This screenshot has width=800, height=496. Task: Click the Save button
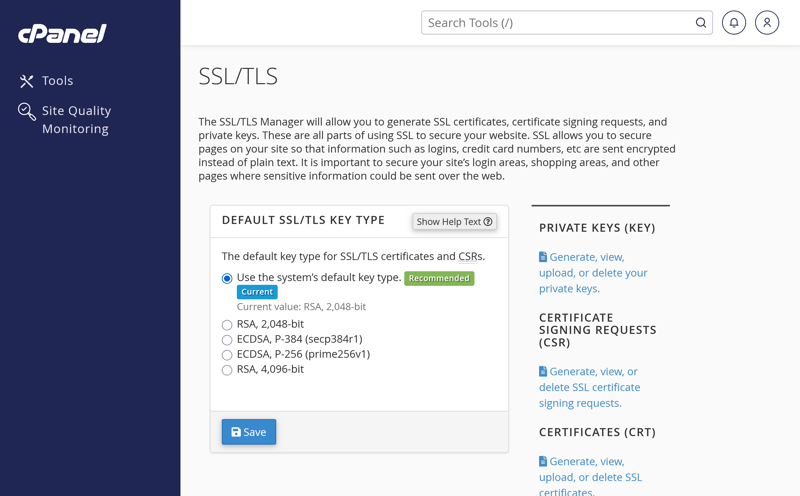pos(249,432)
